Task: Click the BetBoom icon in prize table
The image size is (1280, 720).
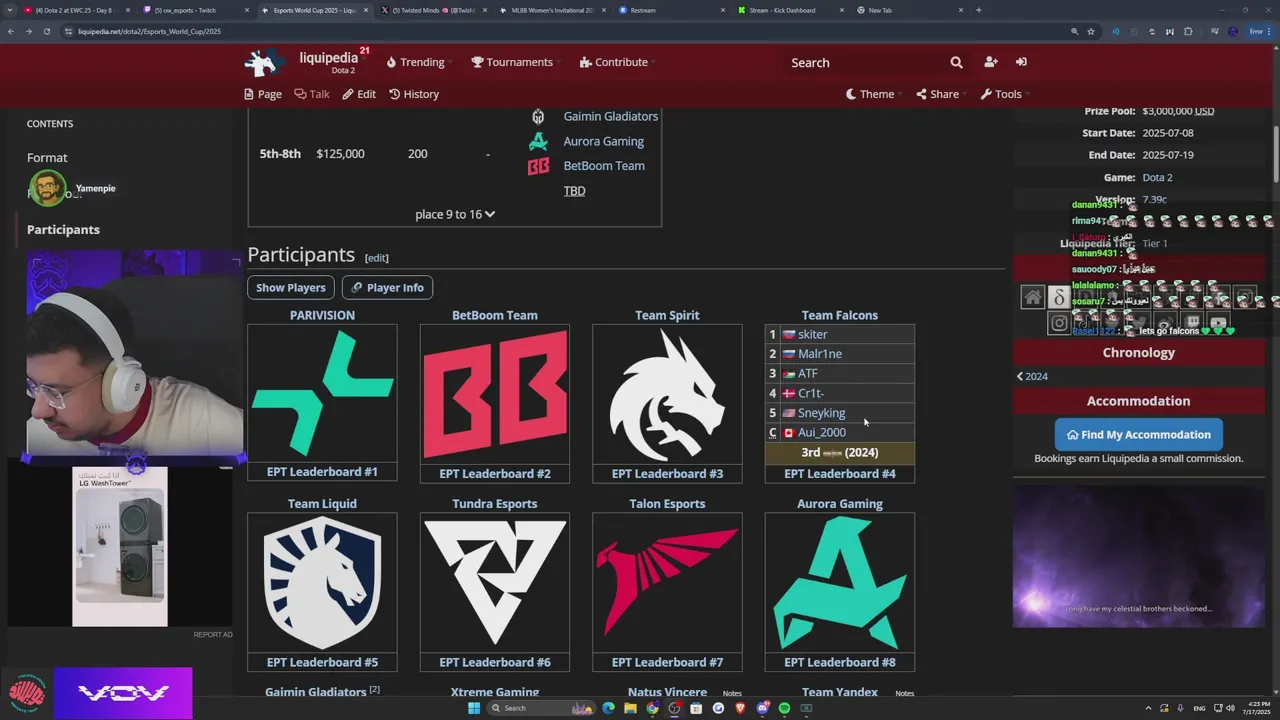Action: [538, 166]
